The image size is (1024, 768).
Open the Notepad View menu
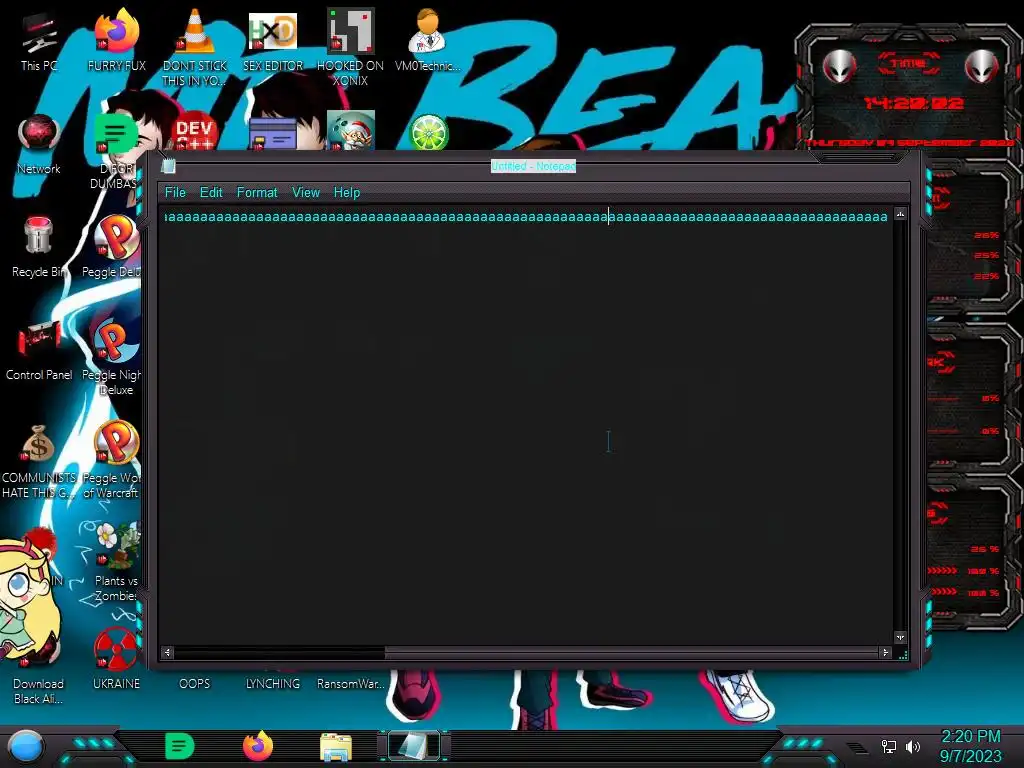306,193
